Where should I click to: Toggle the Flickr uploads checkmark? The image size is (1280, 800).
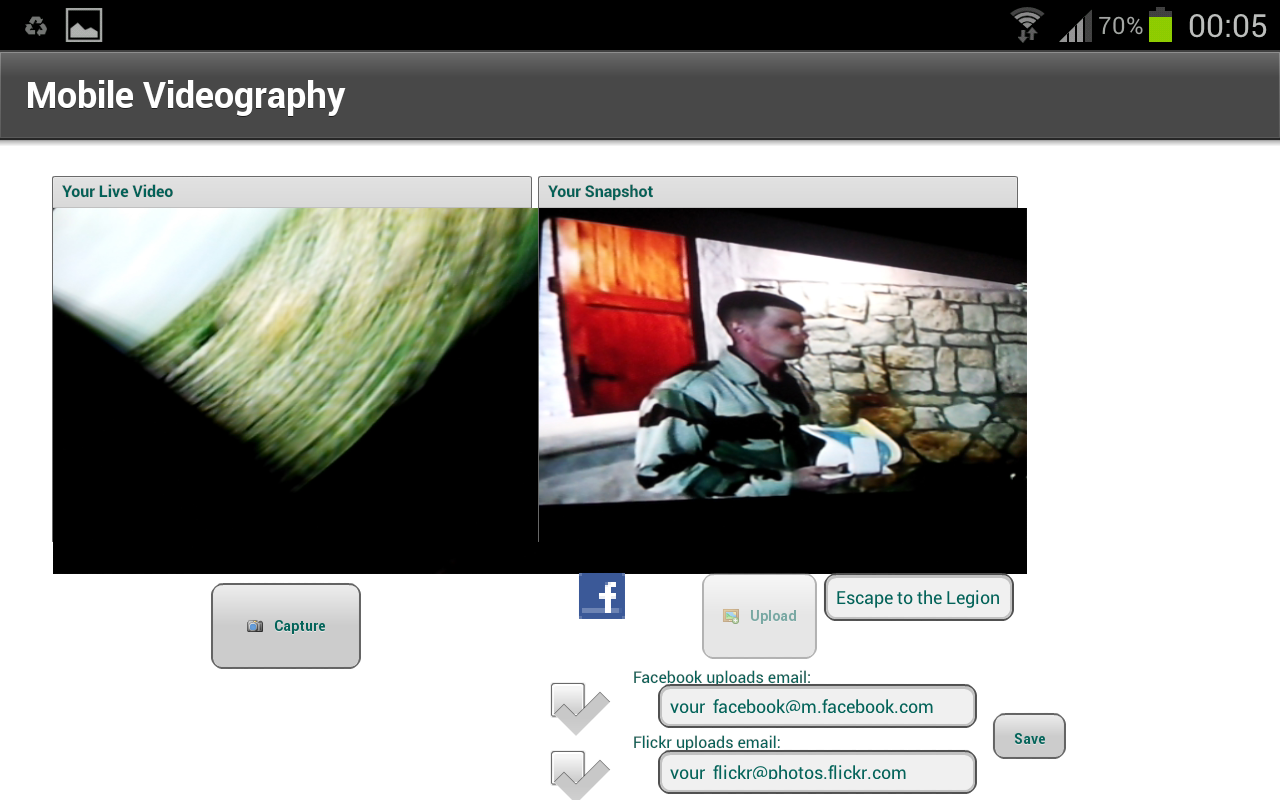[x=580, y=775]
